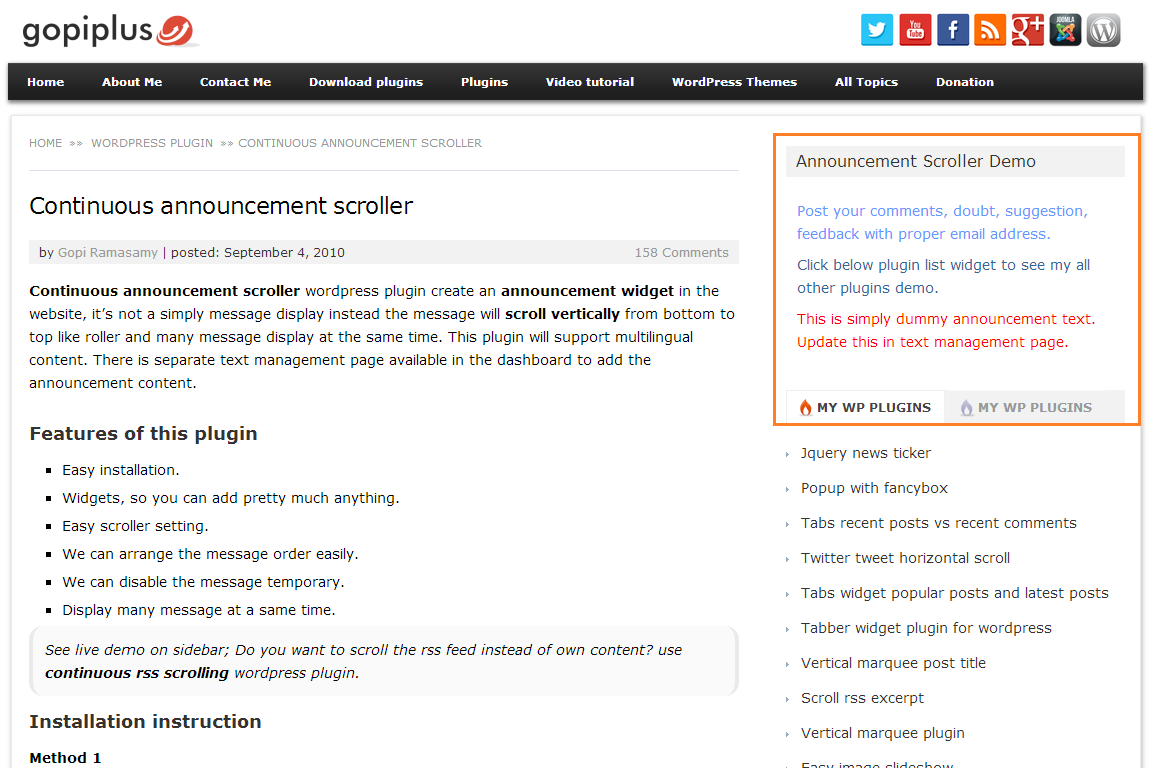Image resolution: width=1152 pixels, height=768 pixels.
Task: Open Tabs widget popular posts and latest posts
Action: coord(954,592)
